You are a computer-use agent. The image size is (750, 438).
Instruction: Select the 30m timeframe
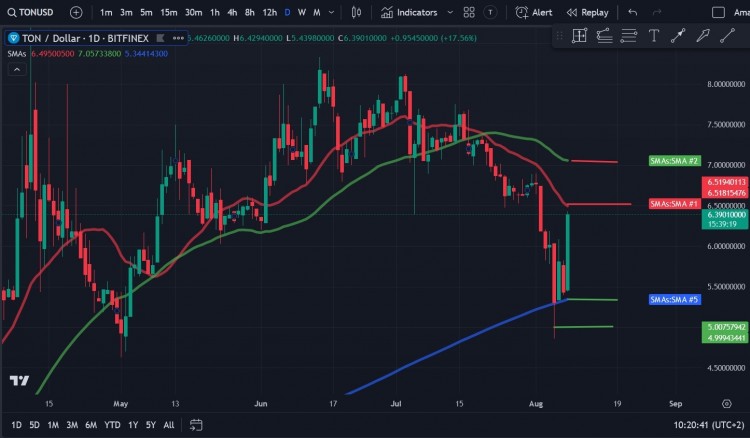(193, 12)
